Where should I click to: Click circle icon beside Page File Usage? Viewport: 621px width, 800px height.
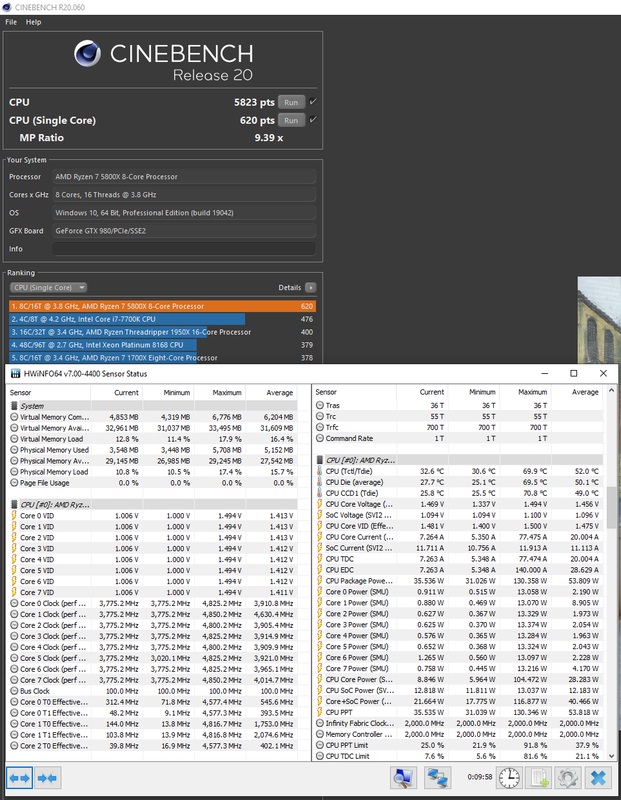pos(14,483)
